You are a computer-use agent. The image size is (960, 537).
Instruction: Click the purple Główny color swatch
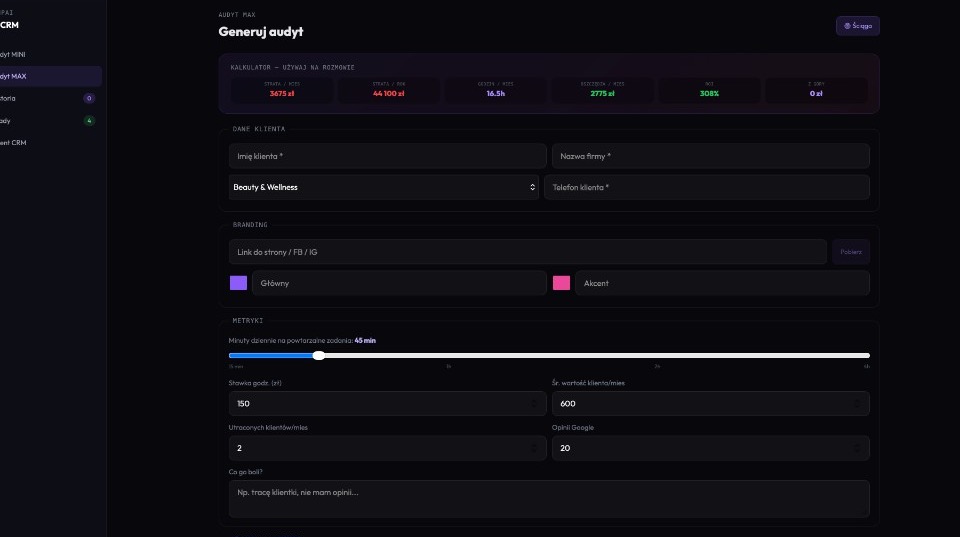[238, 283]
